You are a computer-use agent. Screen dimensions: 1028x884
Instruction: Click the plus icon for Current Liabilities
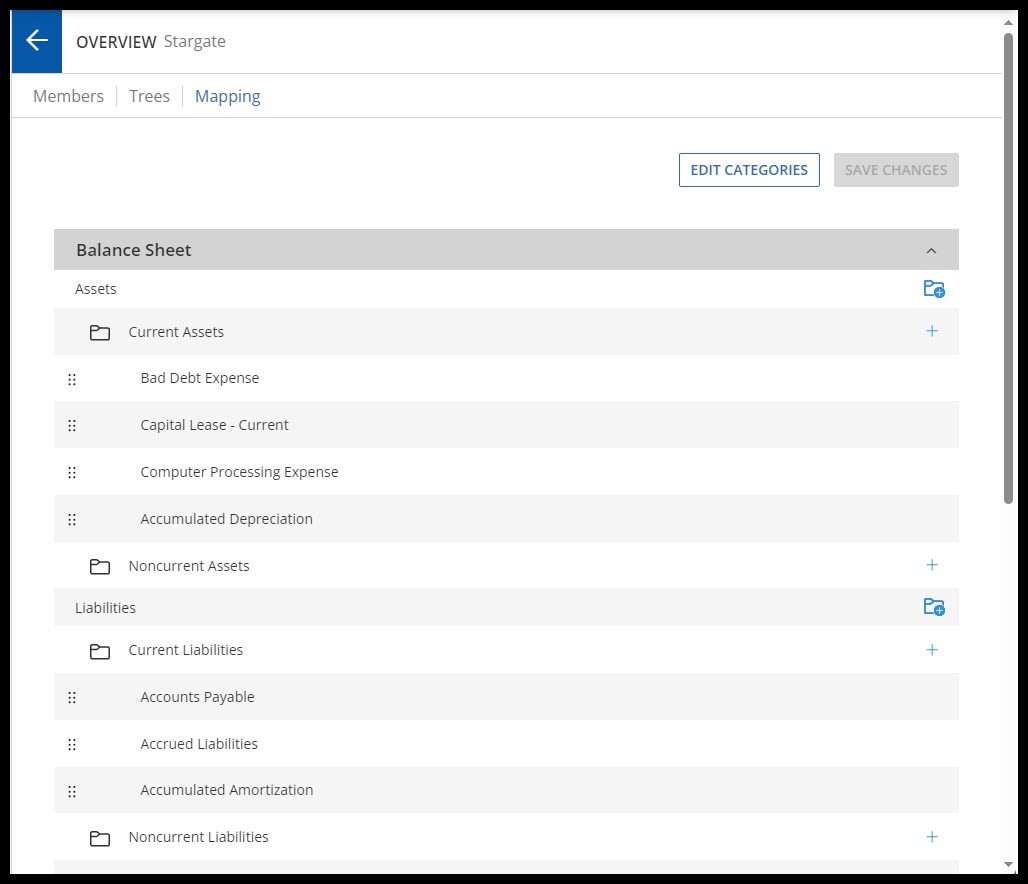coord(932,650)
